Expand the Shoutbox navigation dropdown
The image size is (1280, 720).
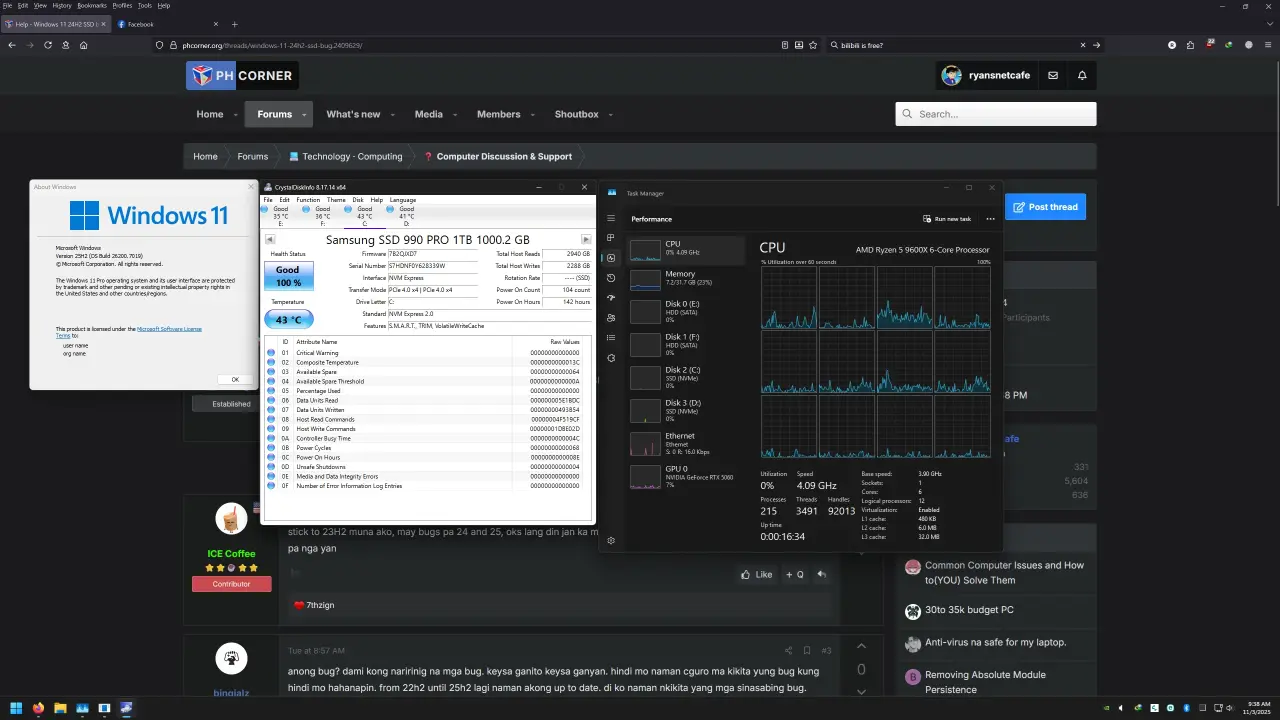click(x=610, y=115)
